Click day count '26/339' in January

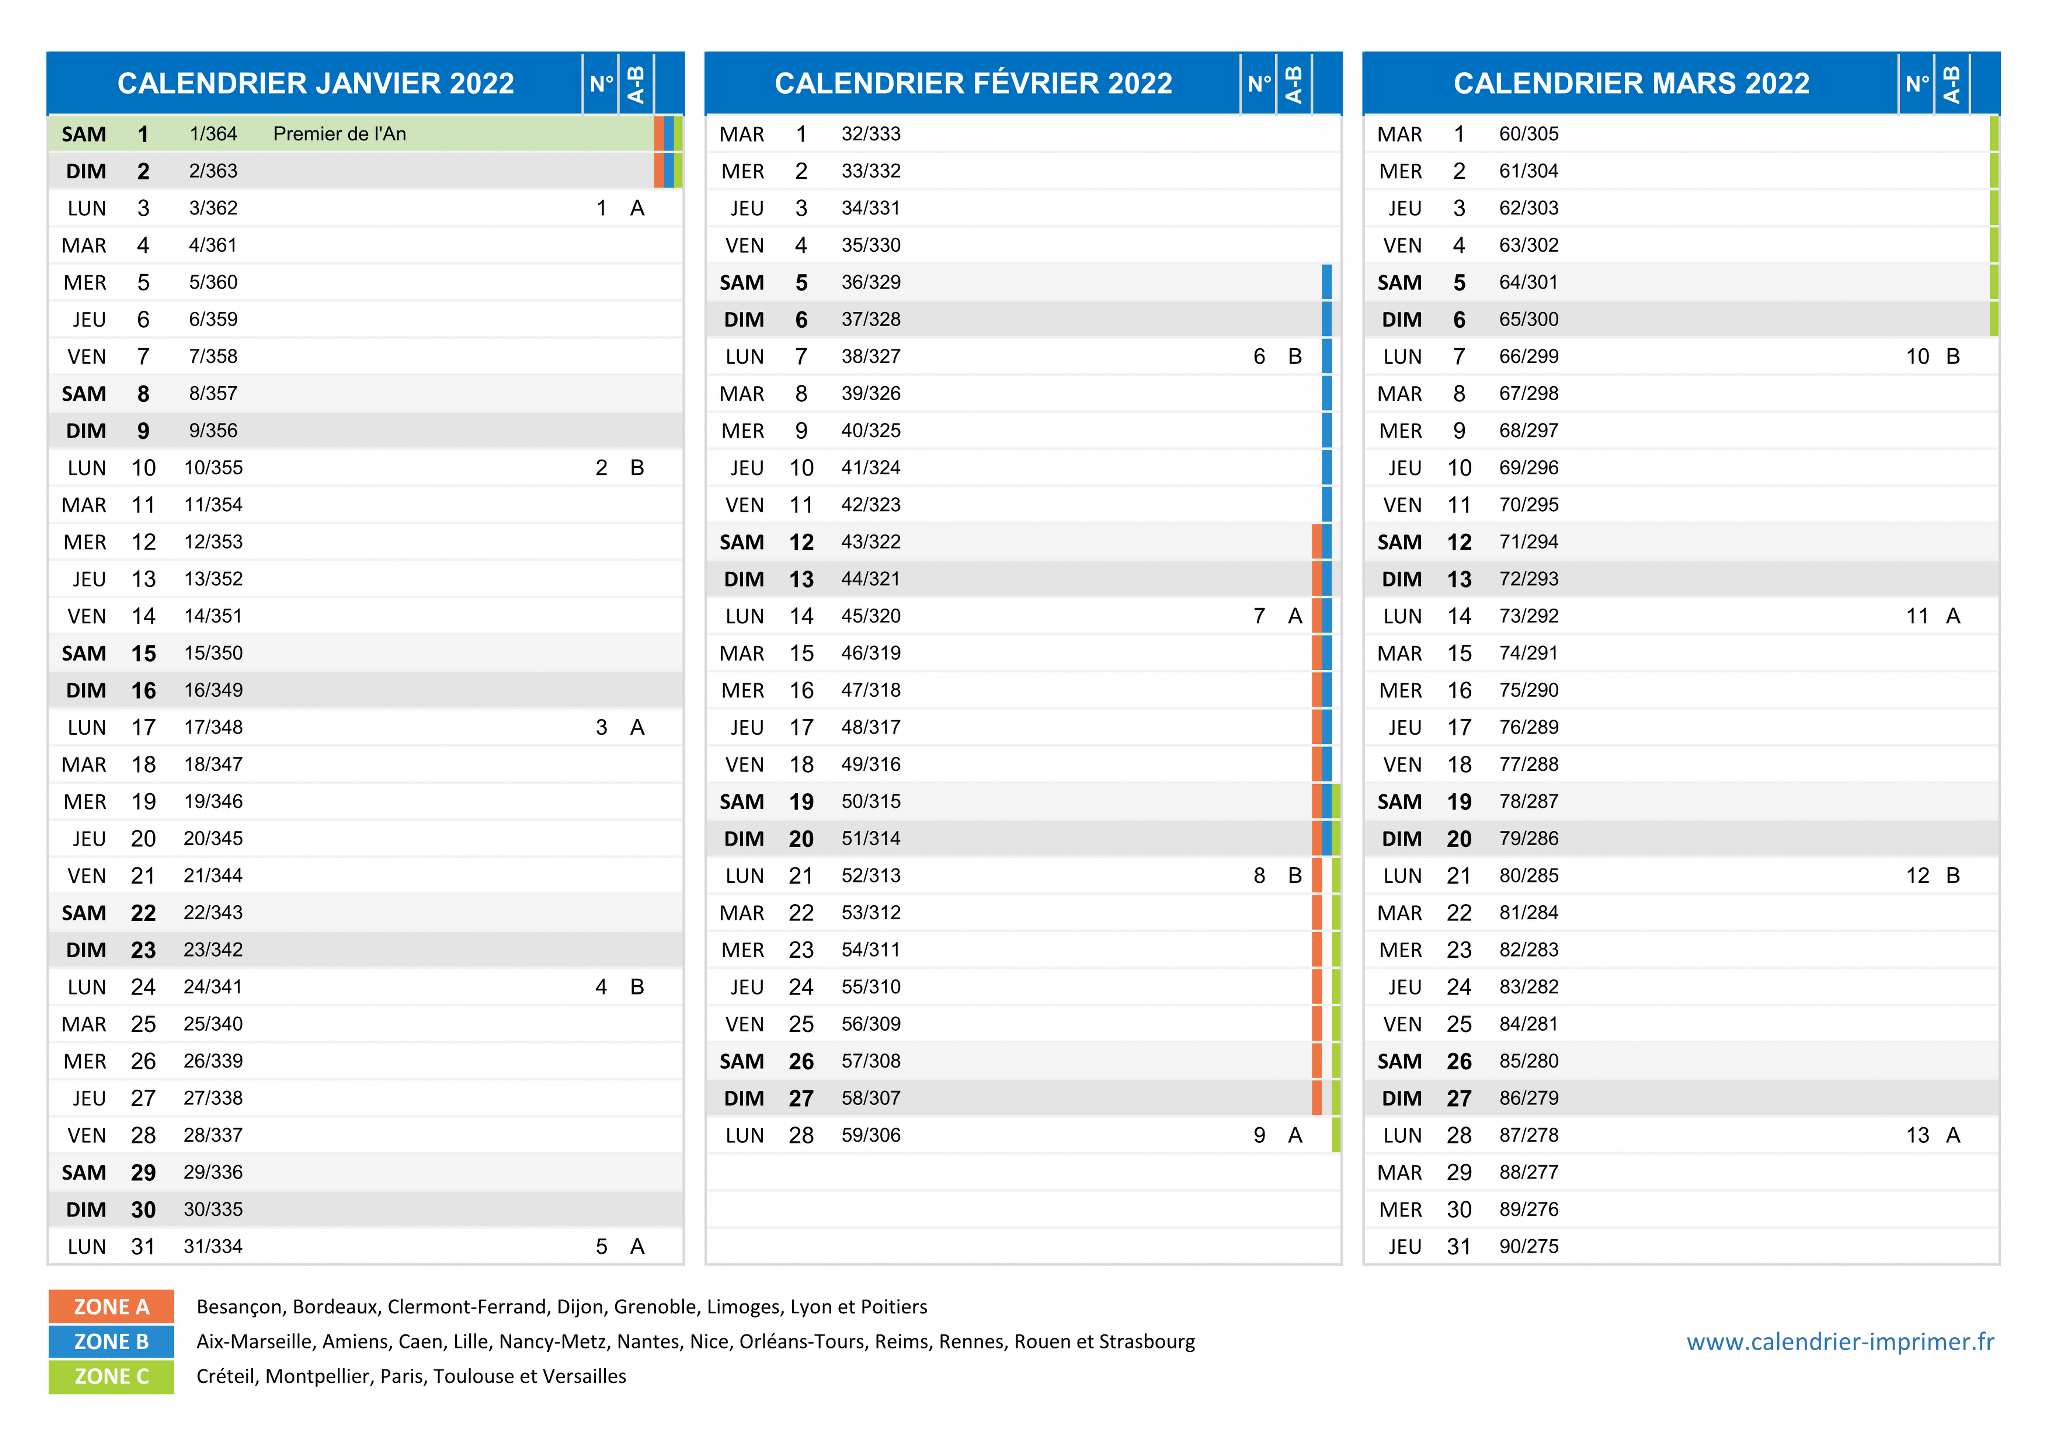coord(213,1061)
